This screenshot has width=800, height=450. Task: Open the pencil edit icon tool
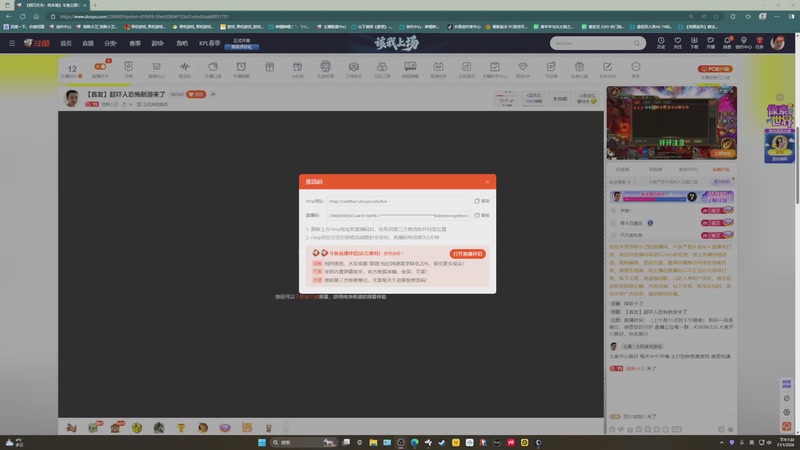click(x=607, y=67)
